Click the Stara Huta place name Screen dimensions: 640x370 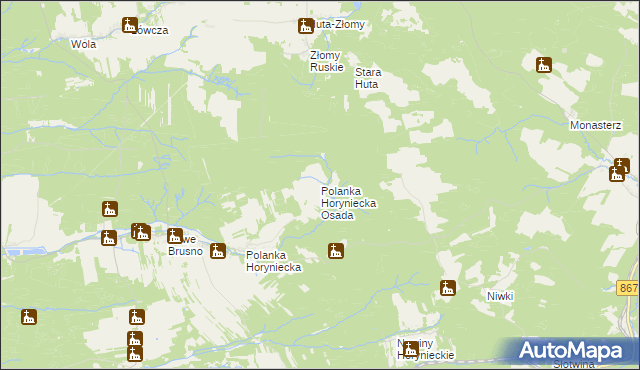(368, 78)
